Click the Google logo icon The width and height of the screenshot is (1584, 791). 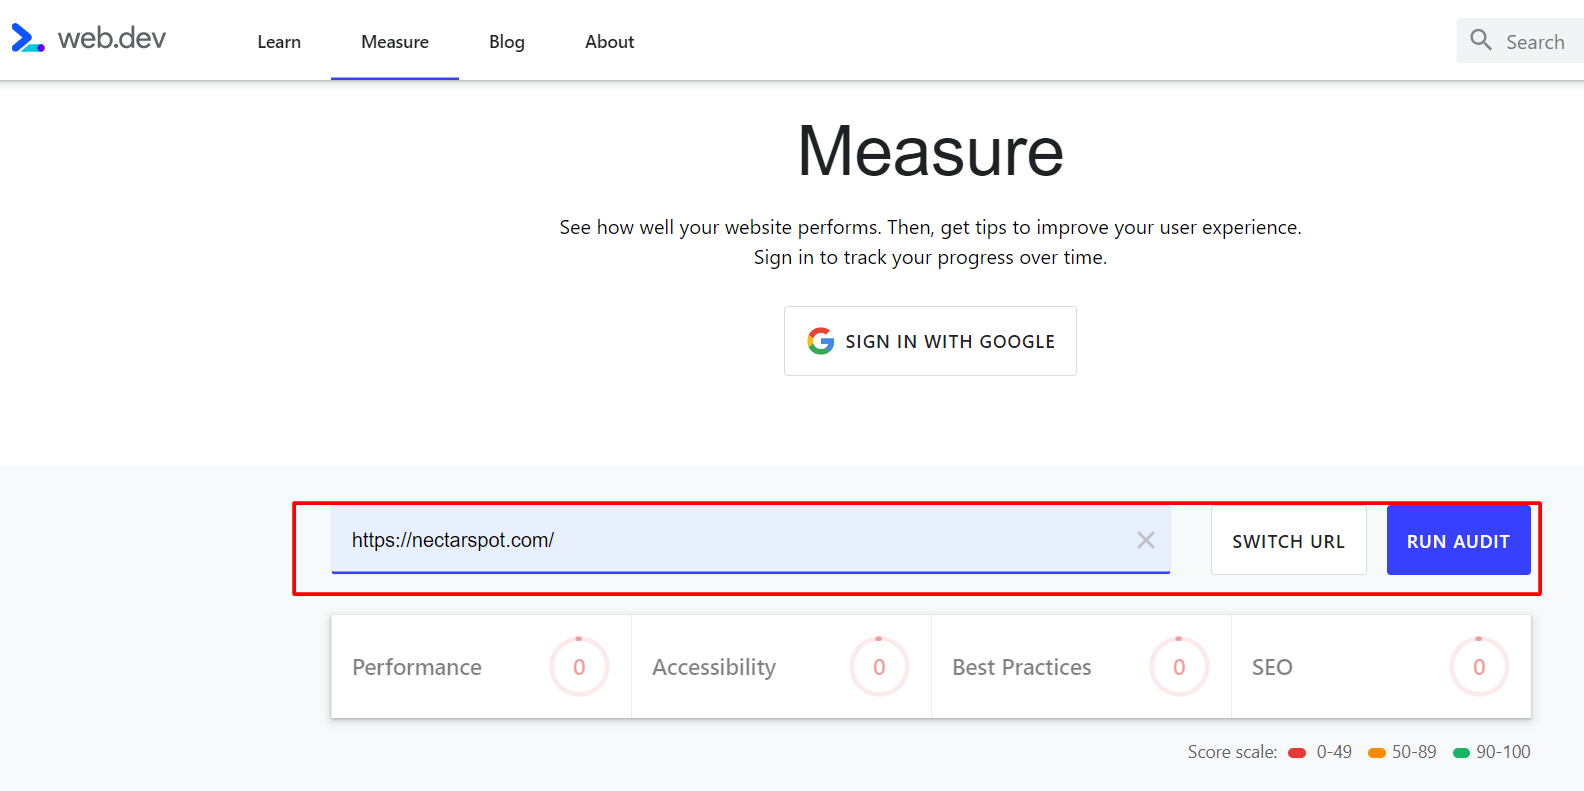[821, 341]
